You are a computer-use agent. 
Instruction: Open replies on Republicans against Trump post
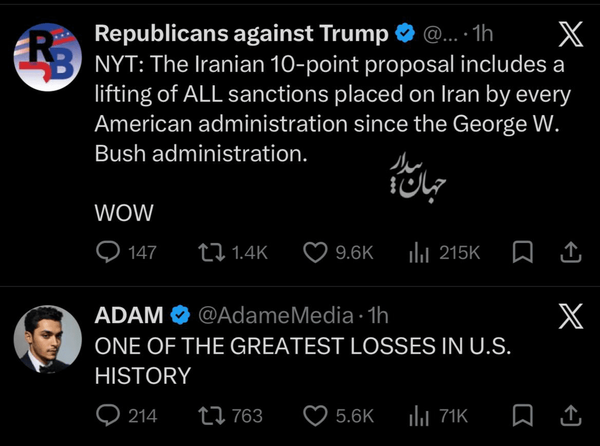point(126,253)
